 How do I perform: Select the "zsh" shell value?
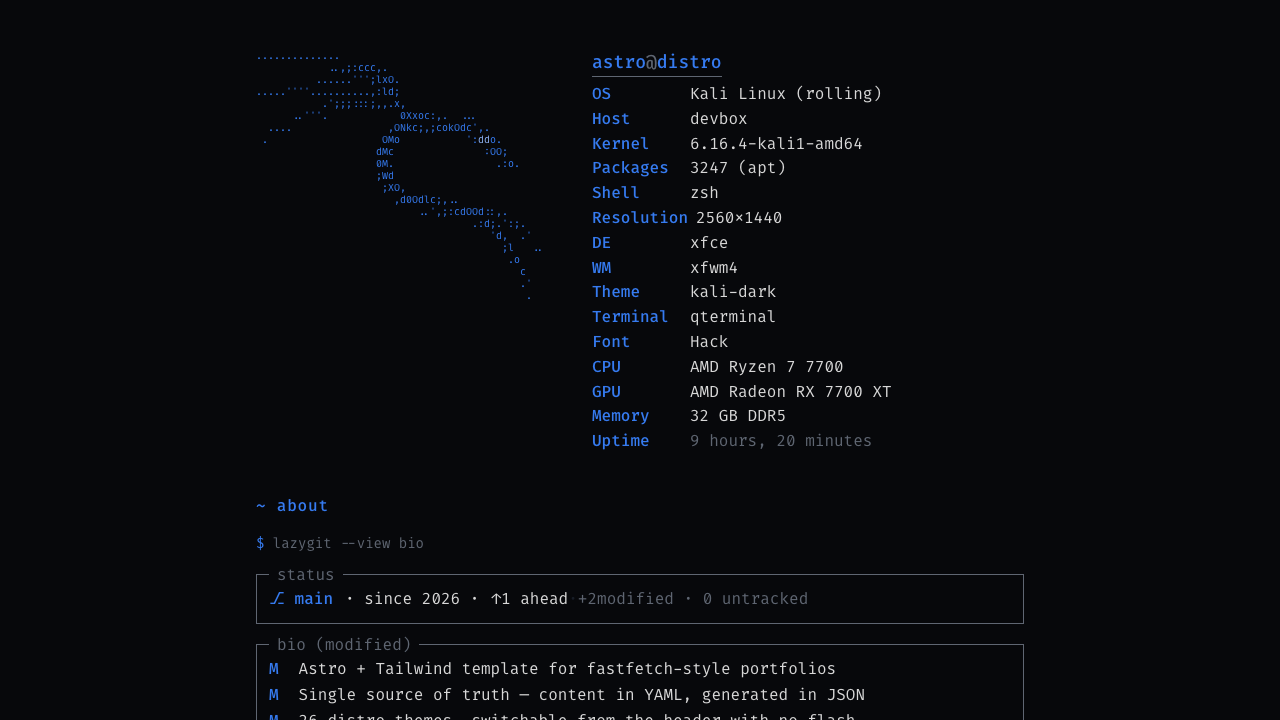(x=704, y=193)
